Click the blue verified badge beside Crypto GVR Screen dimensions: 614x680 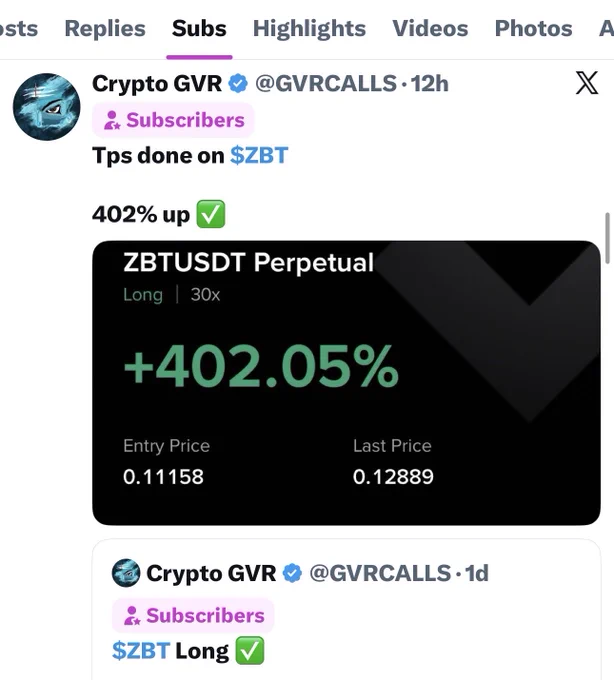click(x=238, y=83)
